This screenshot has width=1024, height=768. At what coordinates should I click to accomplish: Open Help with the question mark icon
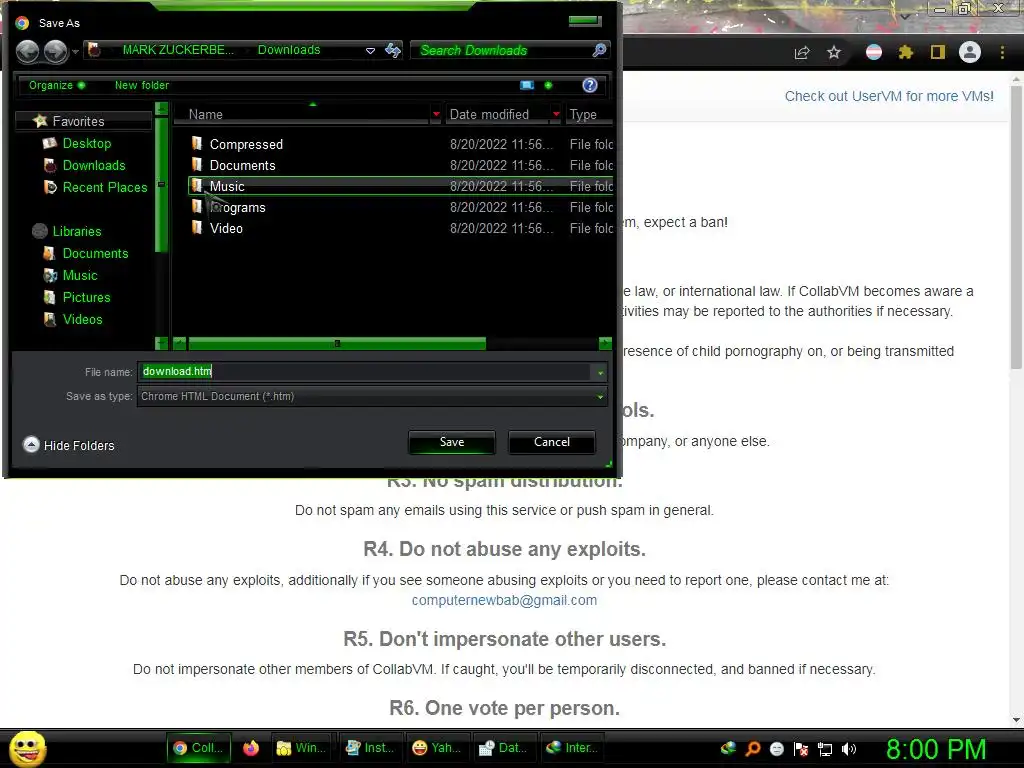[x=590, y=85]
